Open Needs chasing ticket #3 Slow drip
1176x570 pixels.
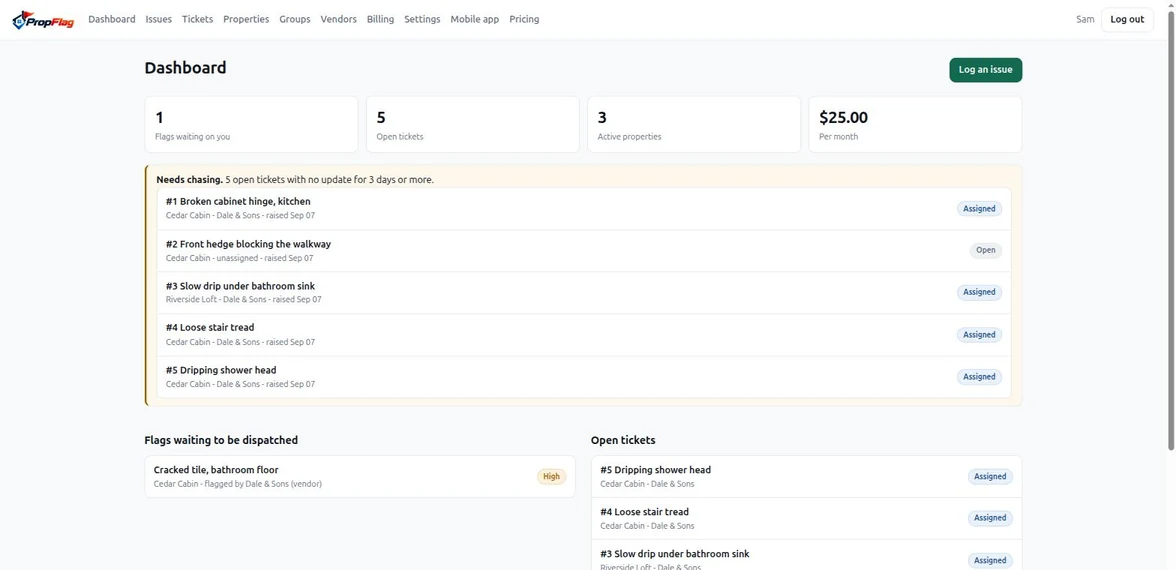click(584, 292)
